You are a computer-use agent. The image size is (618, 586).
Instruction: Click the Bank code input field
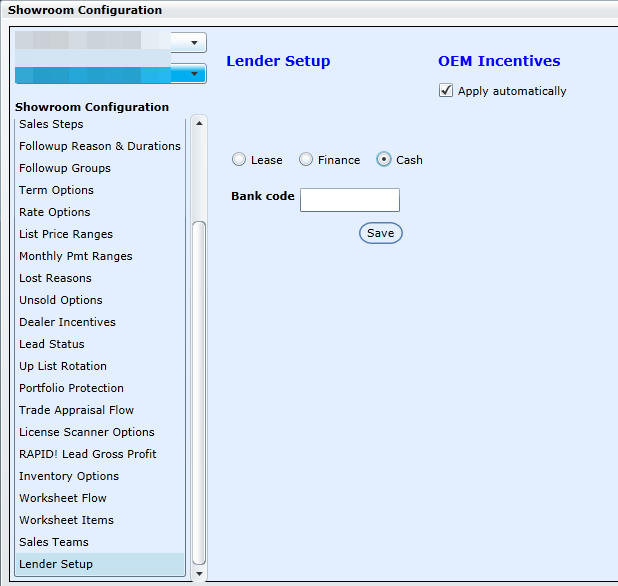coord(349,200)
